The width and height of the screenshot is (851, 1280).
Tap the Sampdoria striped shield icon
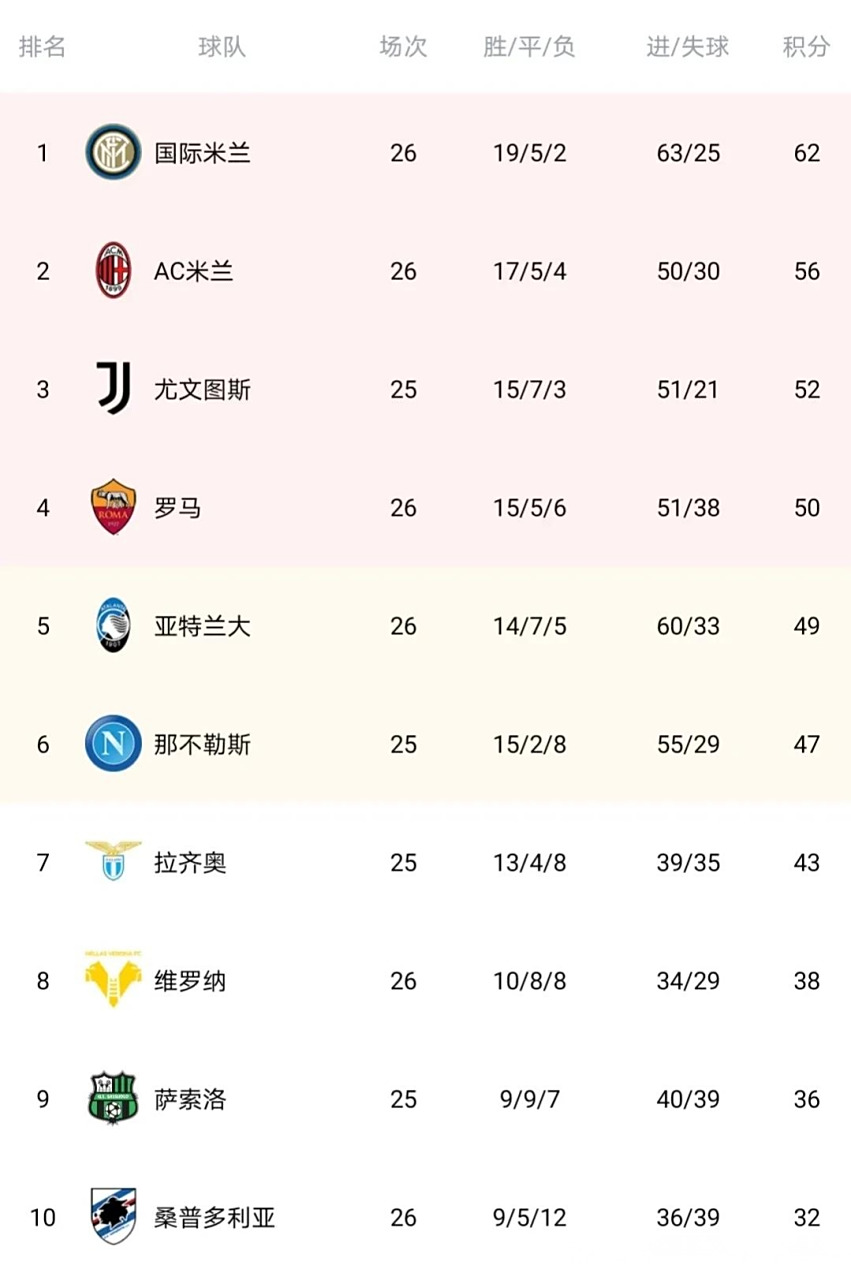[x=113, y=1217]
